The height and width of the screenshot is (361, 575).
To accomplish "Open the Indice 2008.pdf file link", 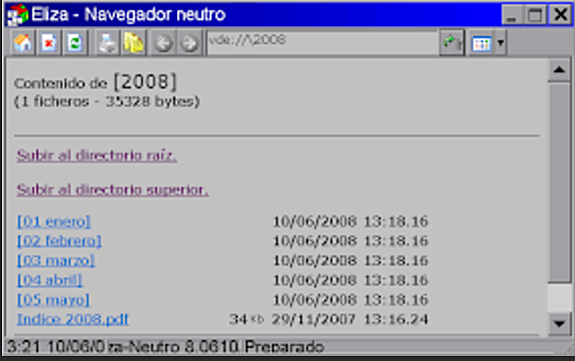I will [73, 319].
